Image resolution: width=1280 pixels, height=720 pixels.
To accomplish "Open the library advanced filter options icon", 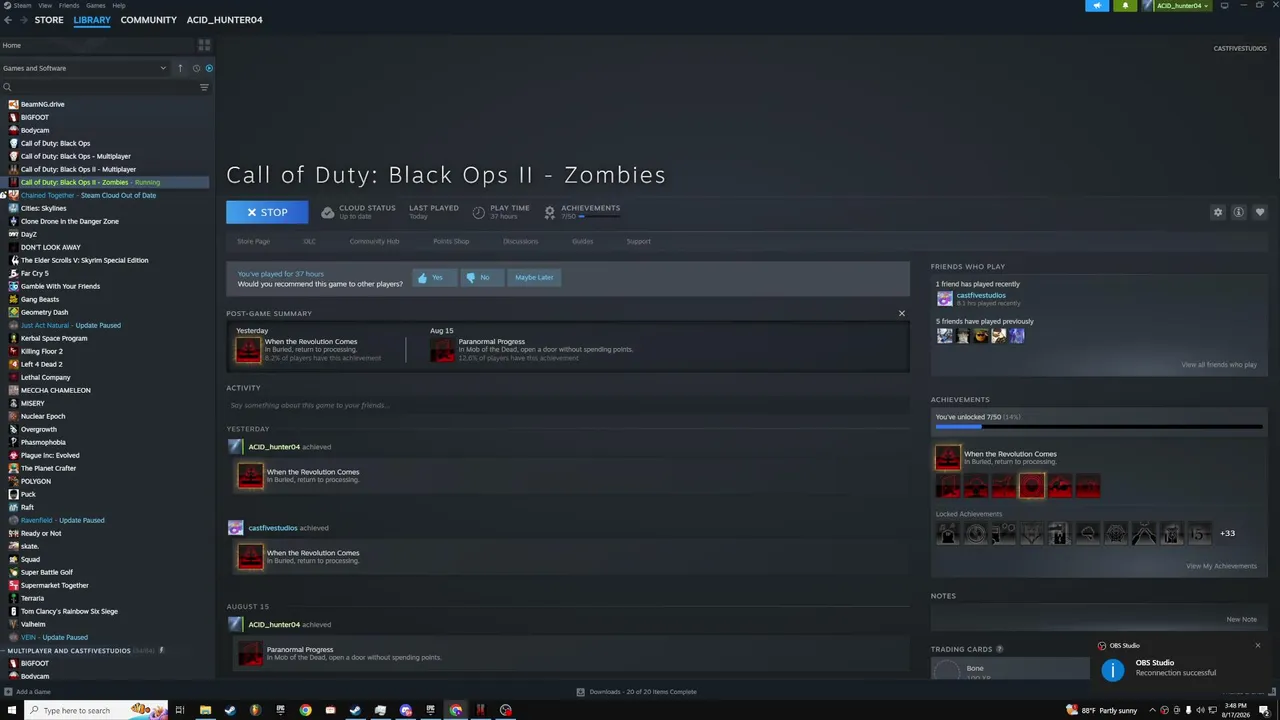I will click(204, 87).
